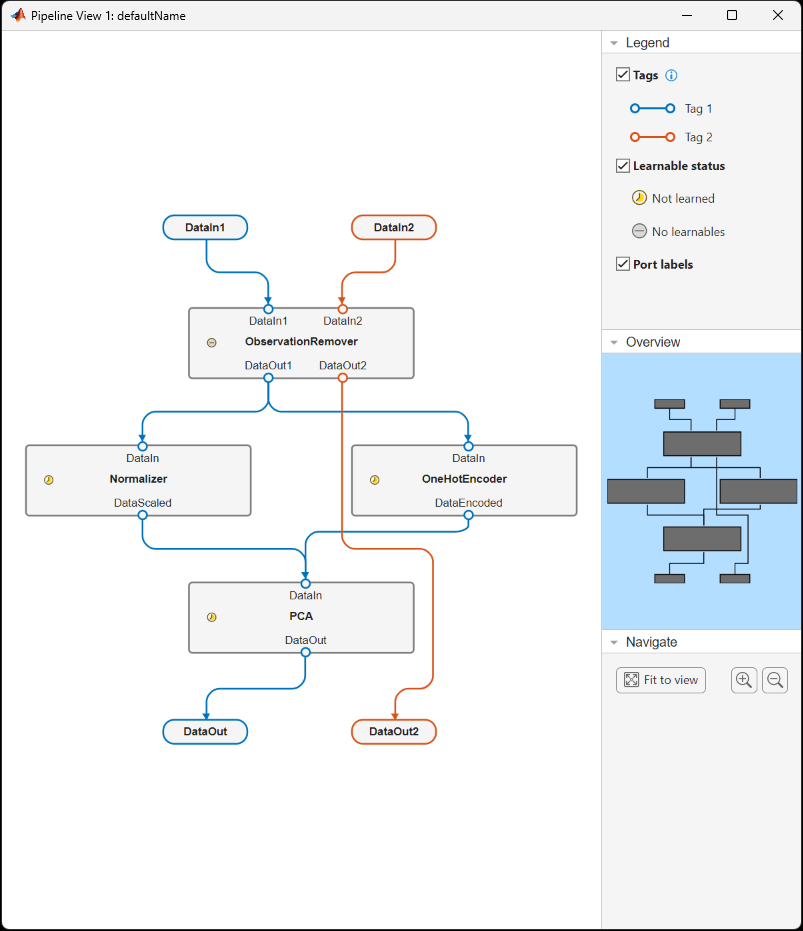Click the Overview minimap thumbnail
The width and height of the screenshot is (803, 931).
(701, 490)
